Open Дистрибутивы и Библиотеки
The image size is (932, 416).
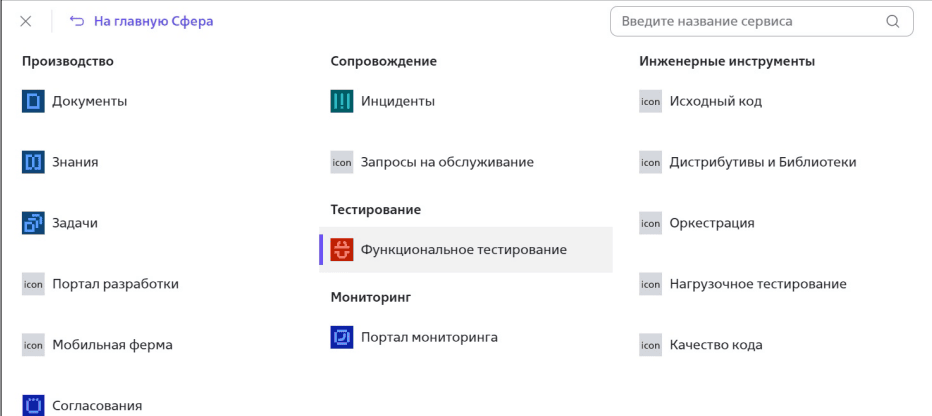coord(762,162)
